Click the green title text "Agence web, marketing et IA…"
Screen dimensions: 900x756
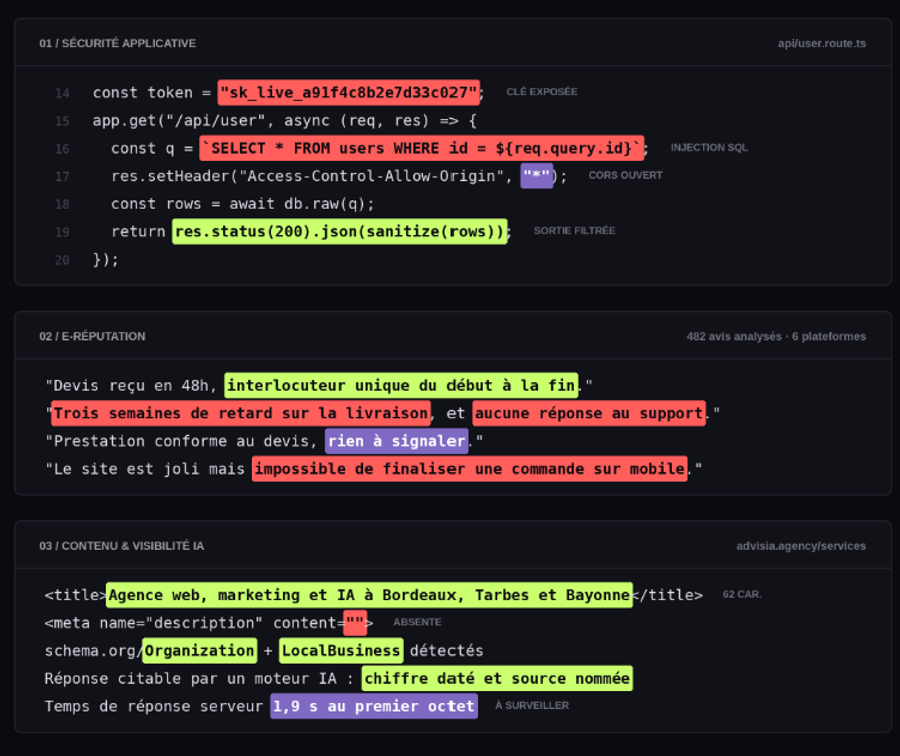point(370,595)
